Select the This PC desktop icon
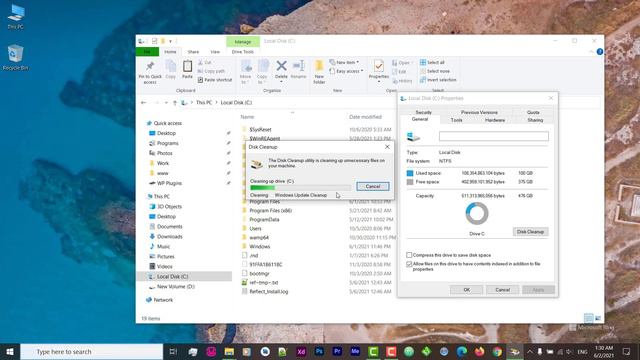This screenshot has width=640, height=360. [x=16, y=17]
